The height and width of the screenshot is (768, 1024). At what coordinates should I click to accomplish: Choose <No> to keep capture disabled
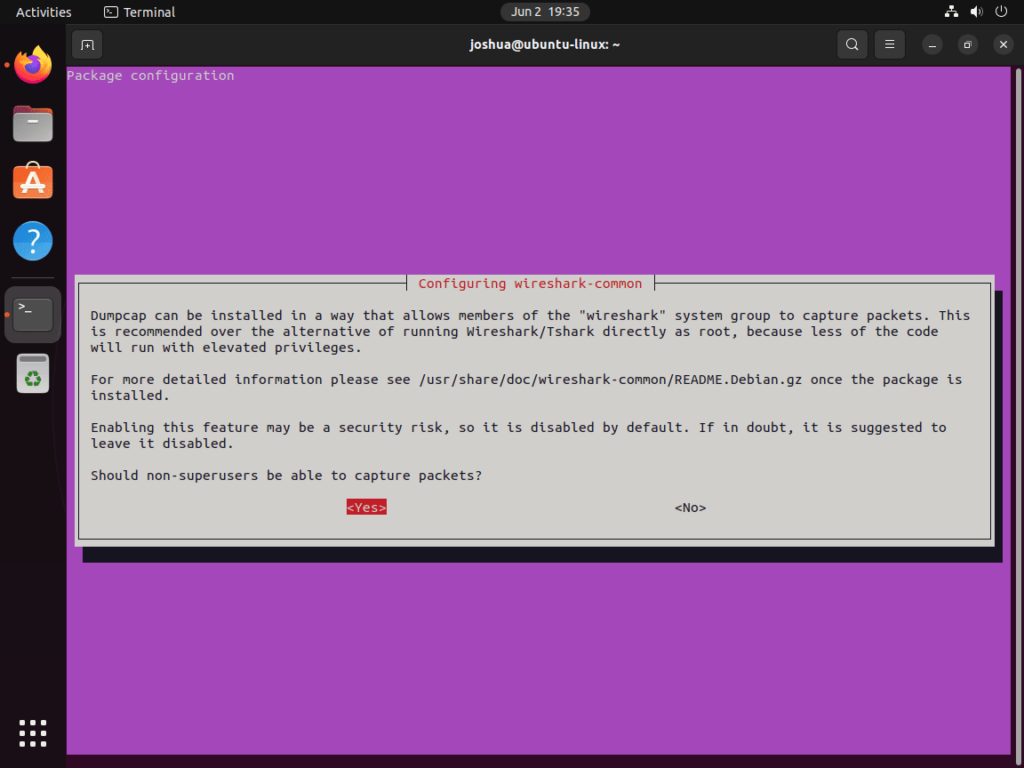[690, 507]
